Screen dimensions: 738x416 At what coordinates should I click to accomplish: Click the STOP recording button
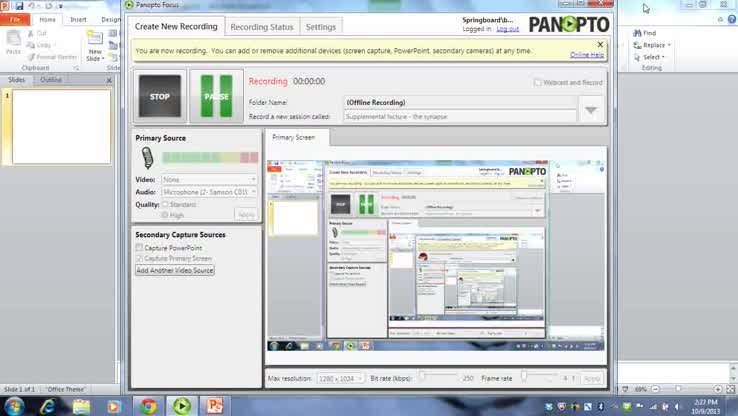coord(159,96)
